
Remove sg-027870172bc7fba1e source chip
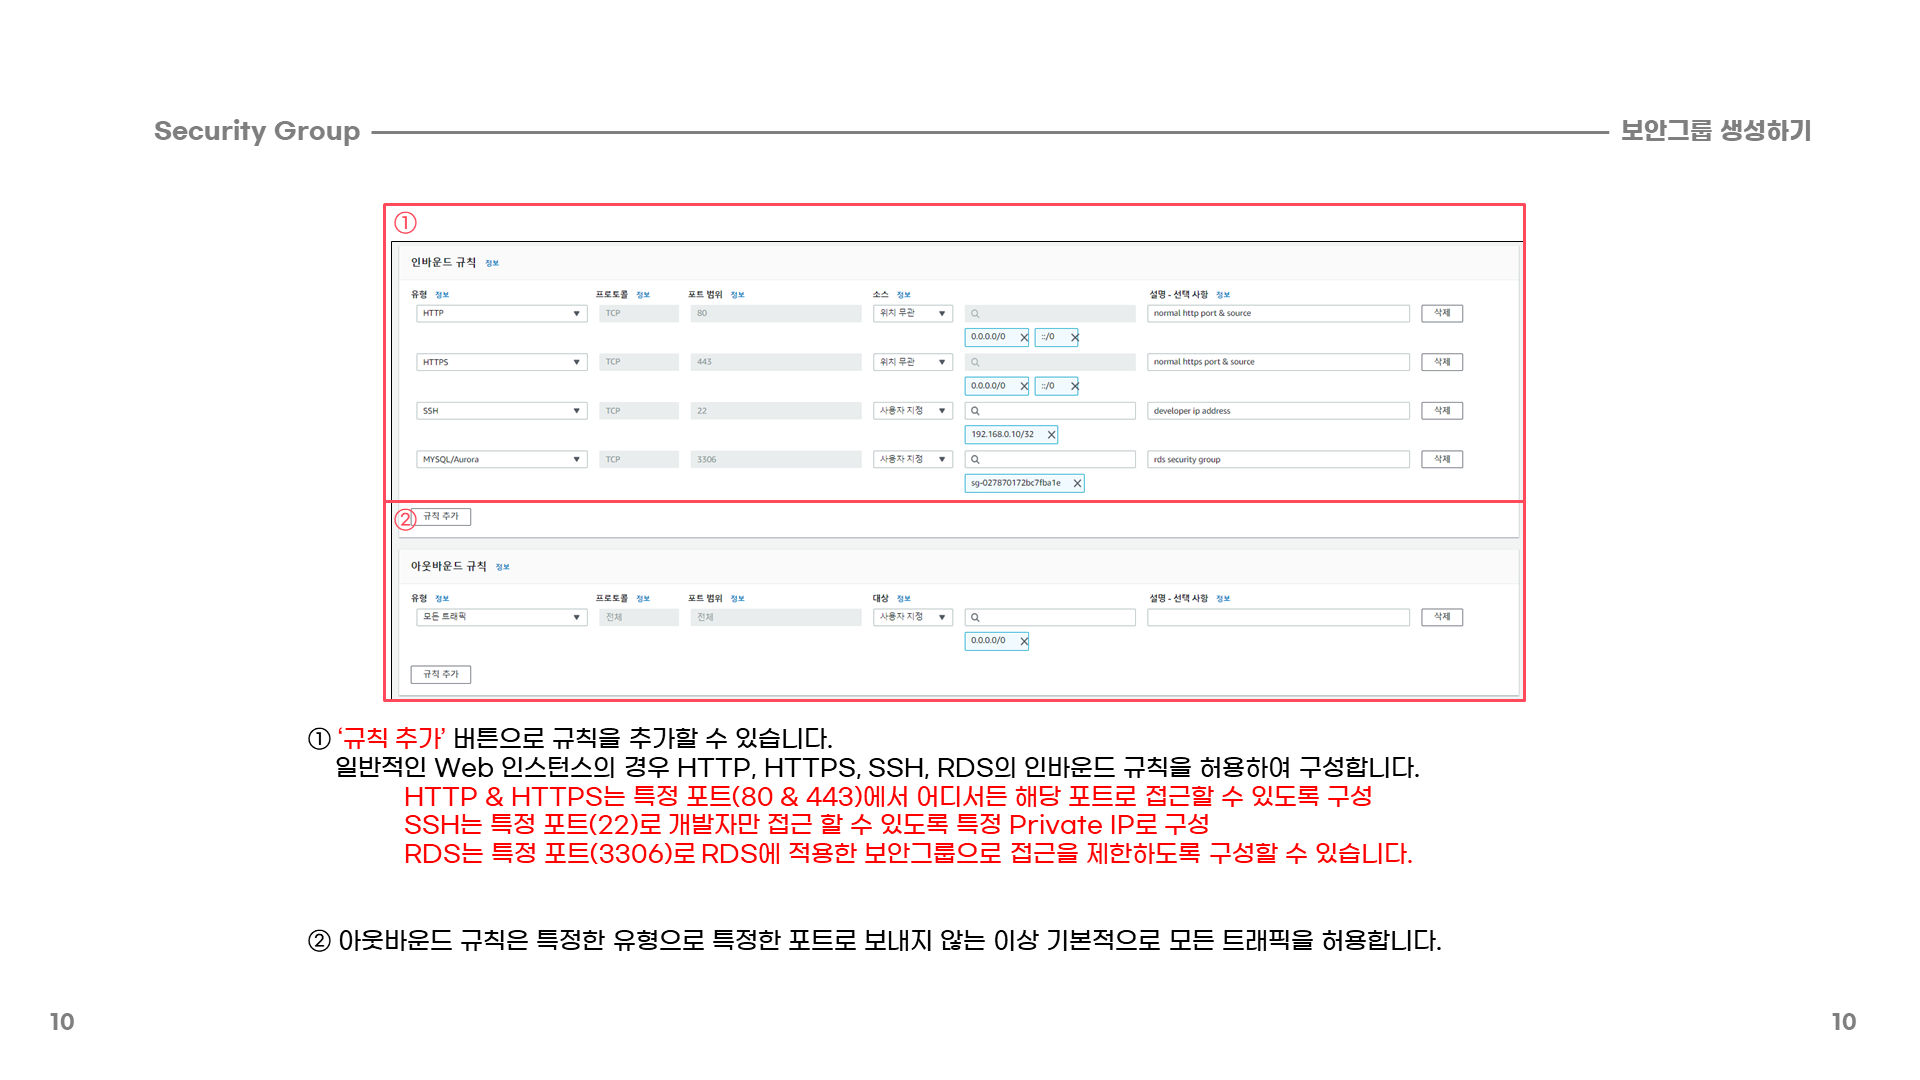tap(1077, 484)
